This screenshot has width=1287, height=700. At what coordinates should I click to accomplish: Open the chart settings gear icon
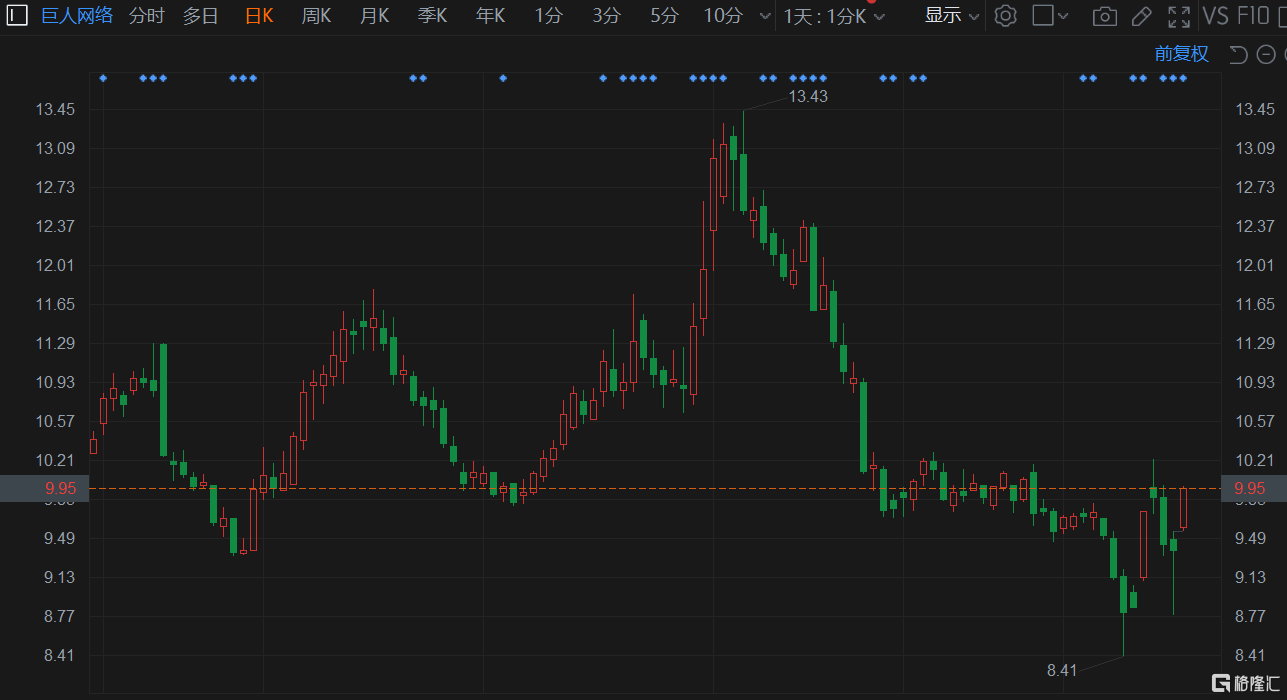pyautogui.click(x=1006, y=15)
